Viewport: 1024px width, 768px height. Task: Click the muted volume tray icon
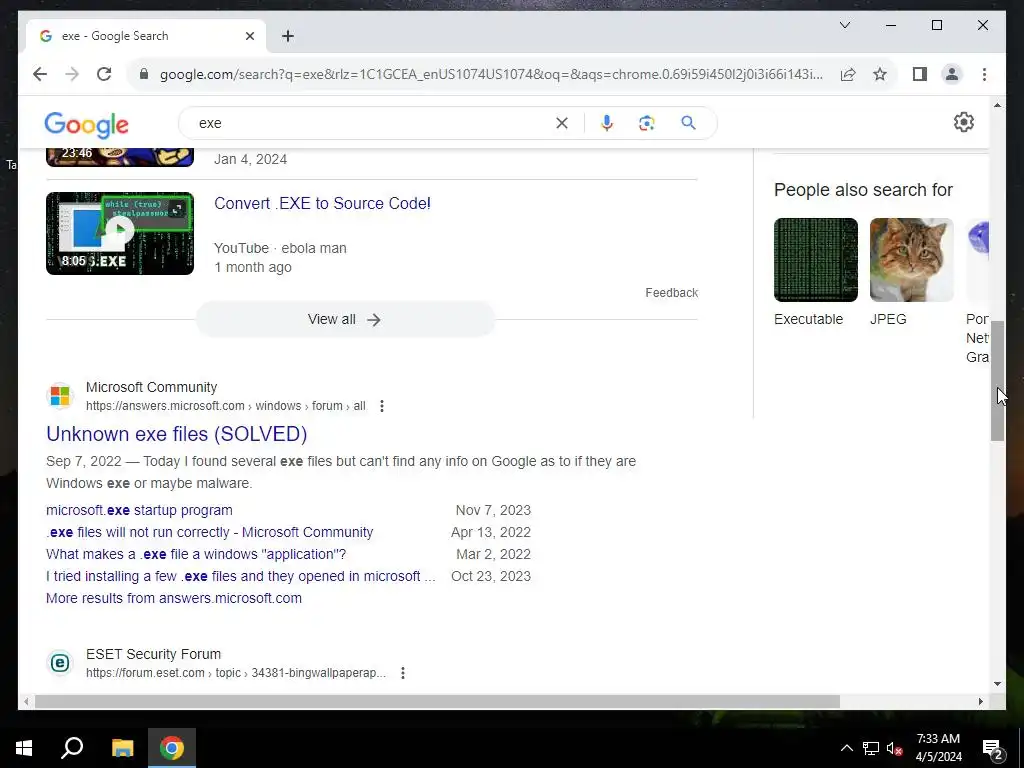coord(894,748)
